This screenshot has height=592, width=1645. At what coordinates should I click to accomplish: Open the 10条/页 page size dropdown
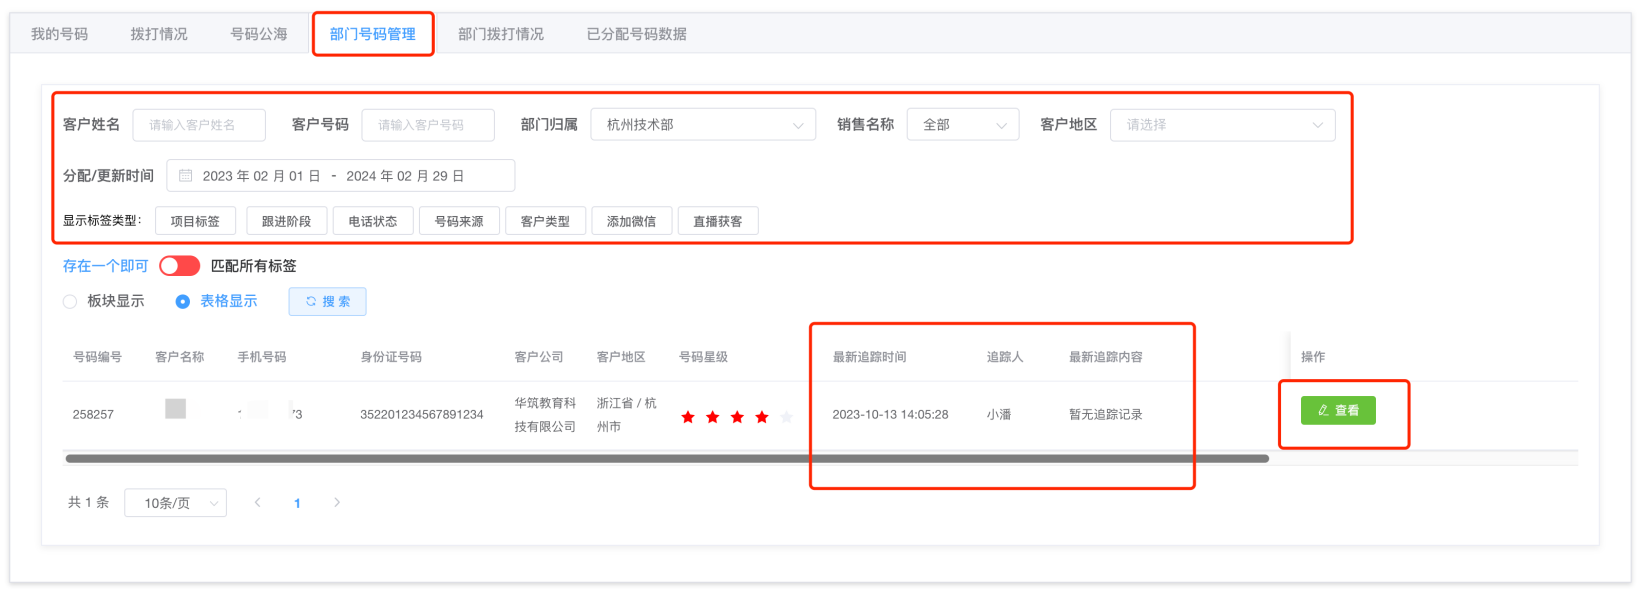click(x=175, y=503)
